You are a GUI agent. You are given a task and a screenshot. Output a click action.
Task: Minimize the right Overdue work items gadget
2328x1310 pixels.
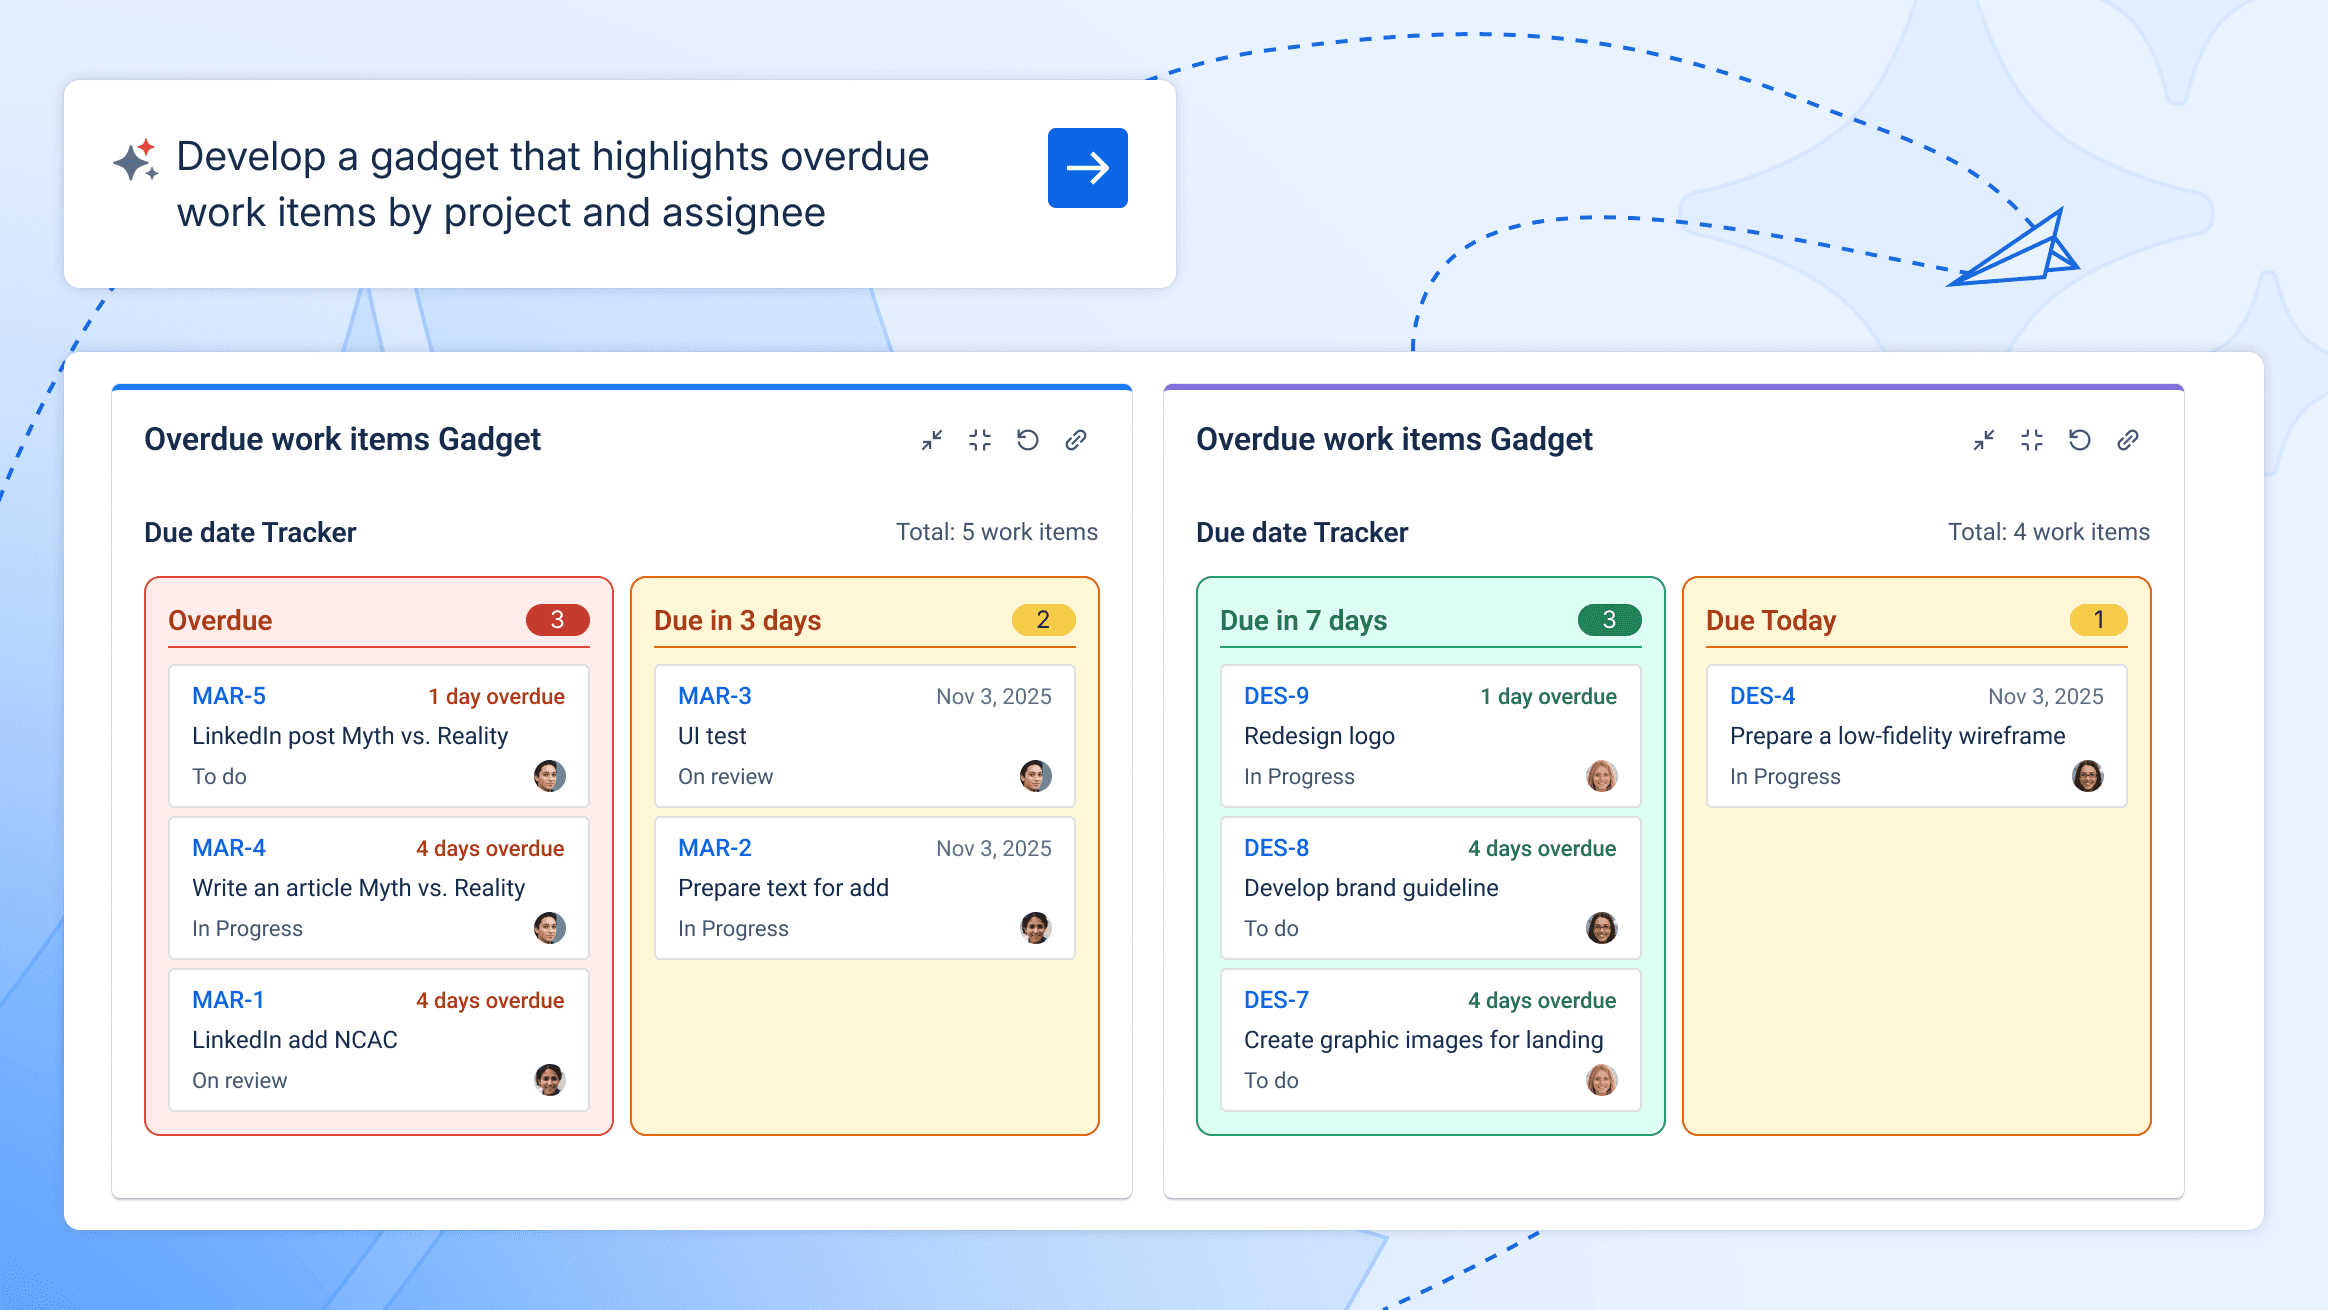click(x=1984, y=440)
